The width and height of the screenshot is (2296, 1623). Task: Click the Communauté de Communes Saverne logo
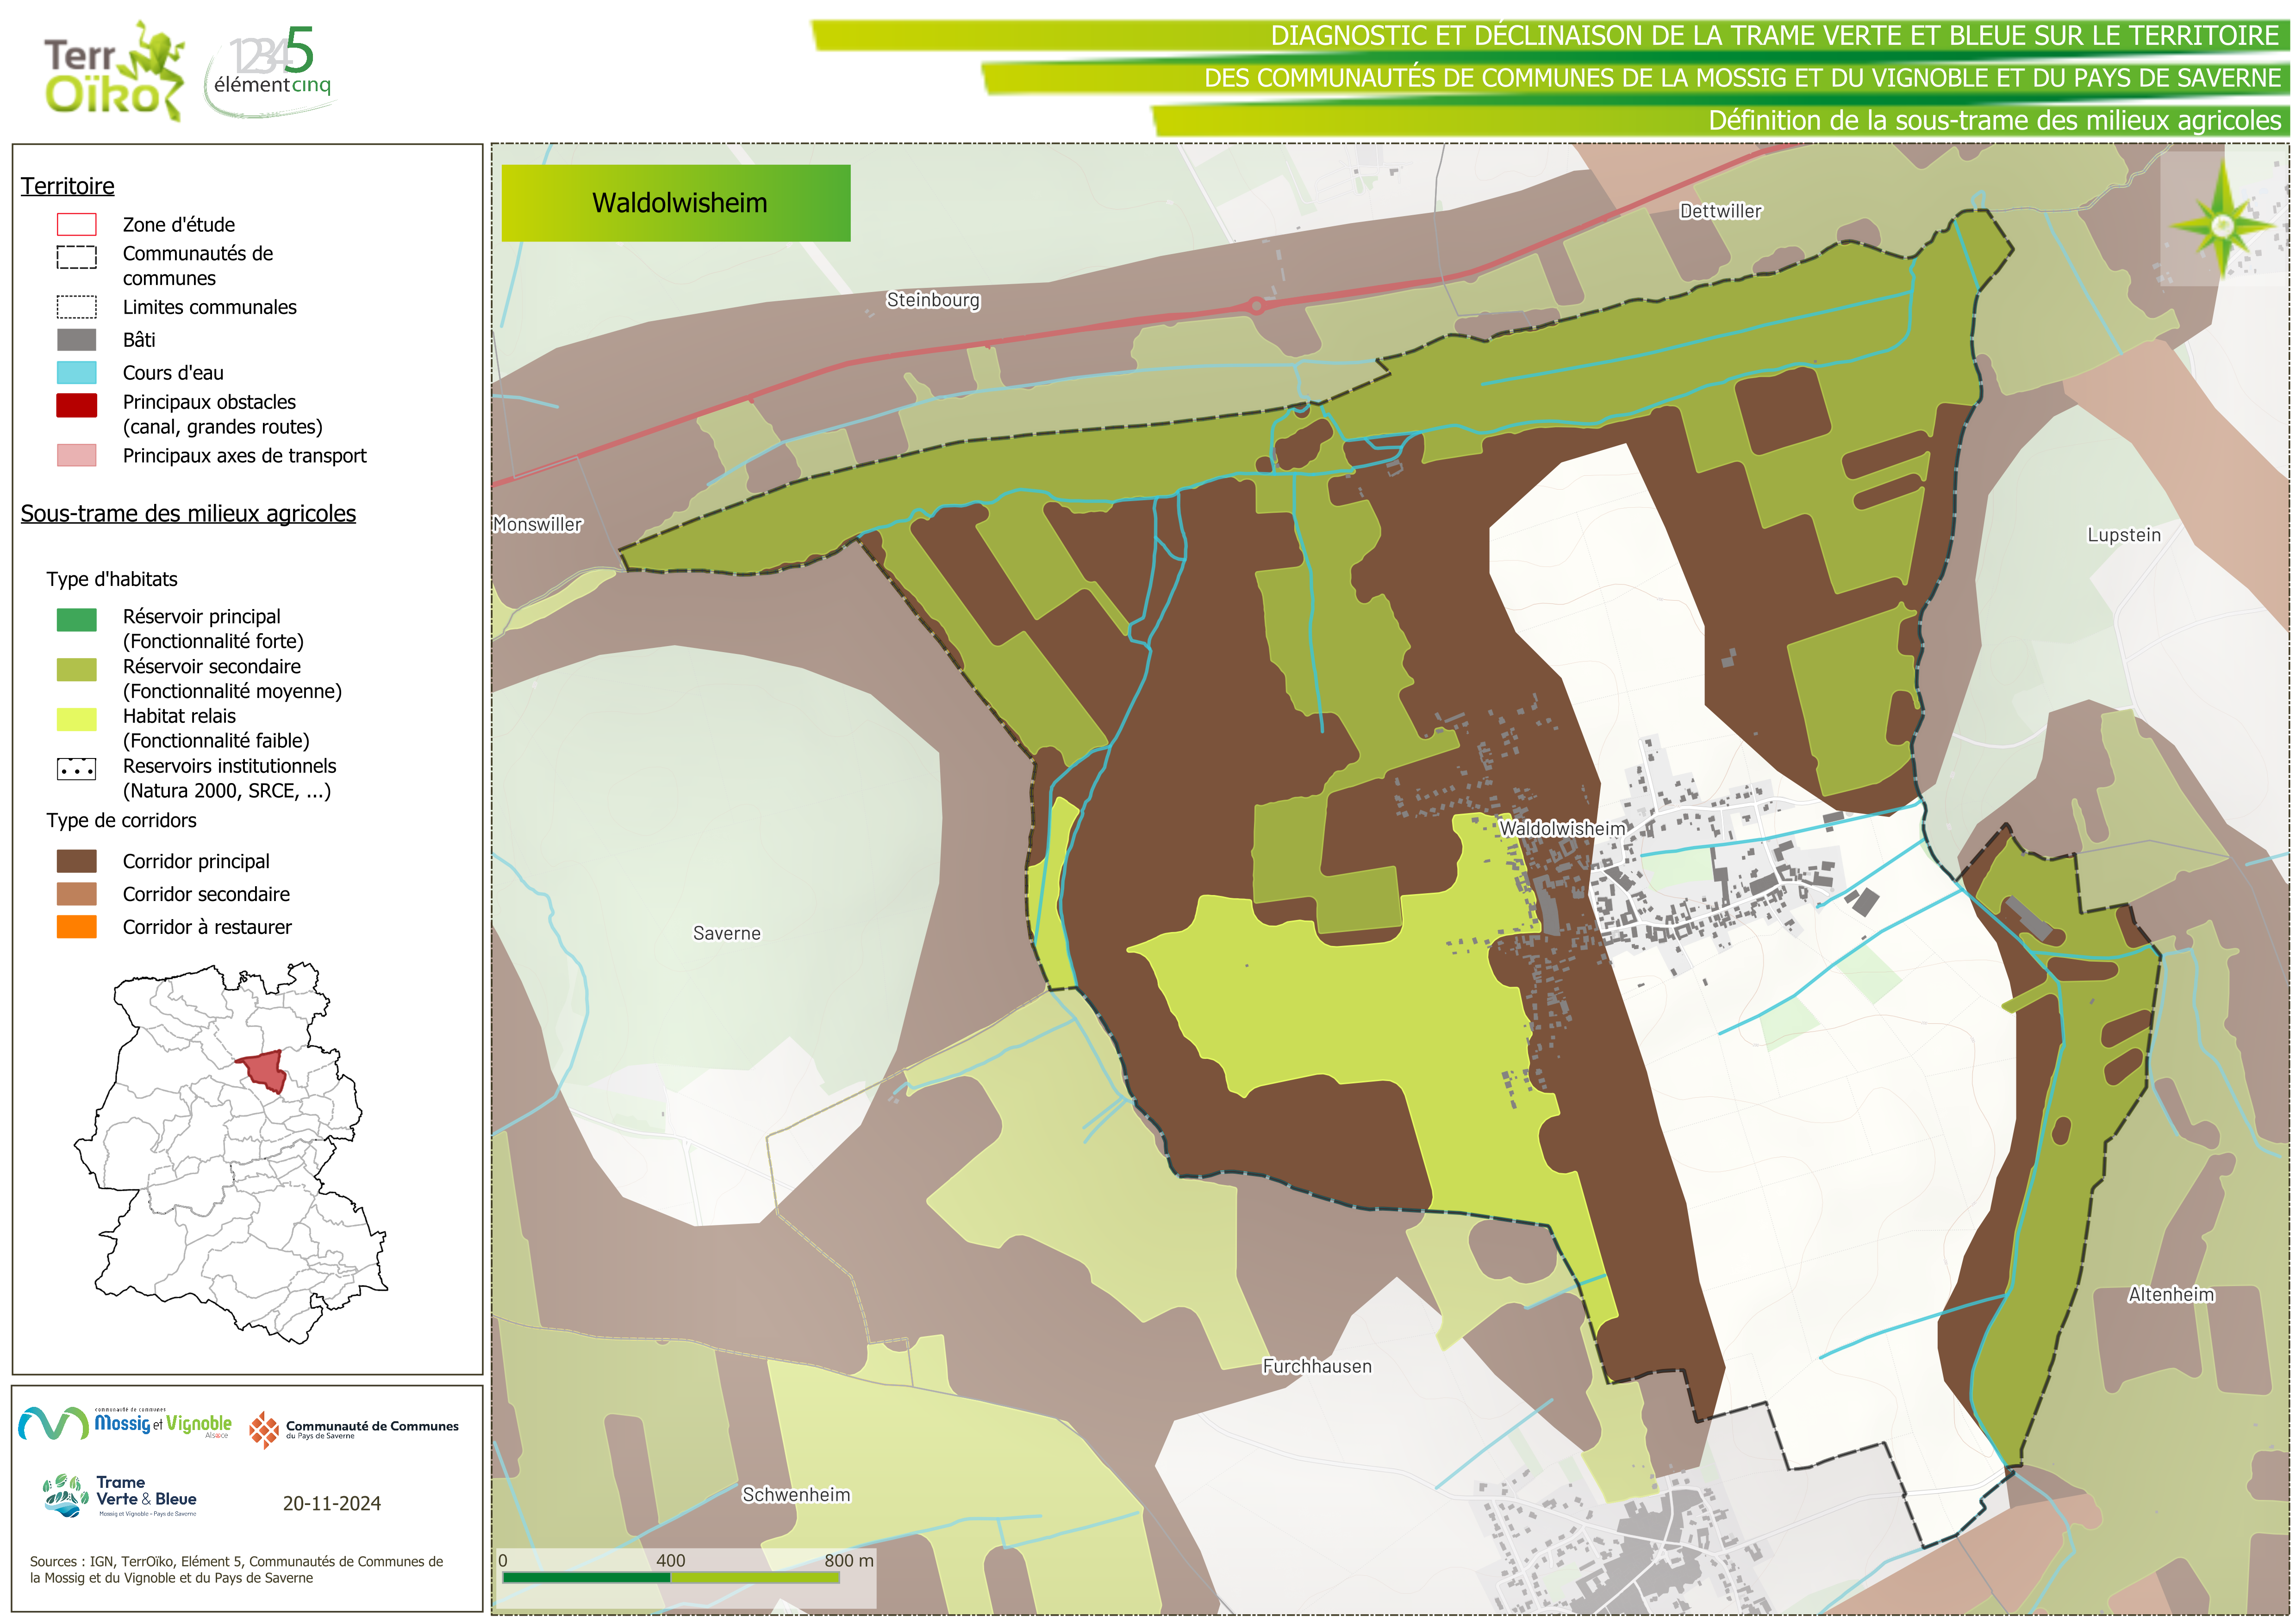(353, 1429)
